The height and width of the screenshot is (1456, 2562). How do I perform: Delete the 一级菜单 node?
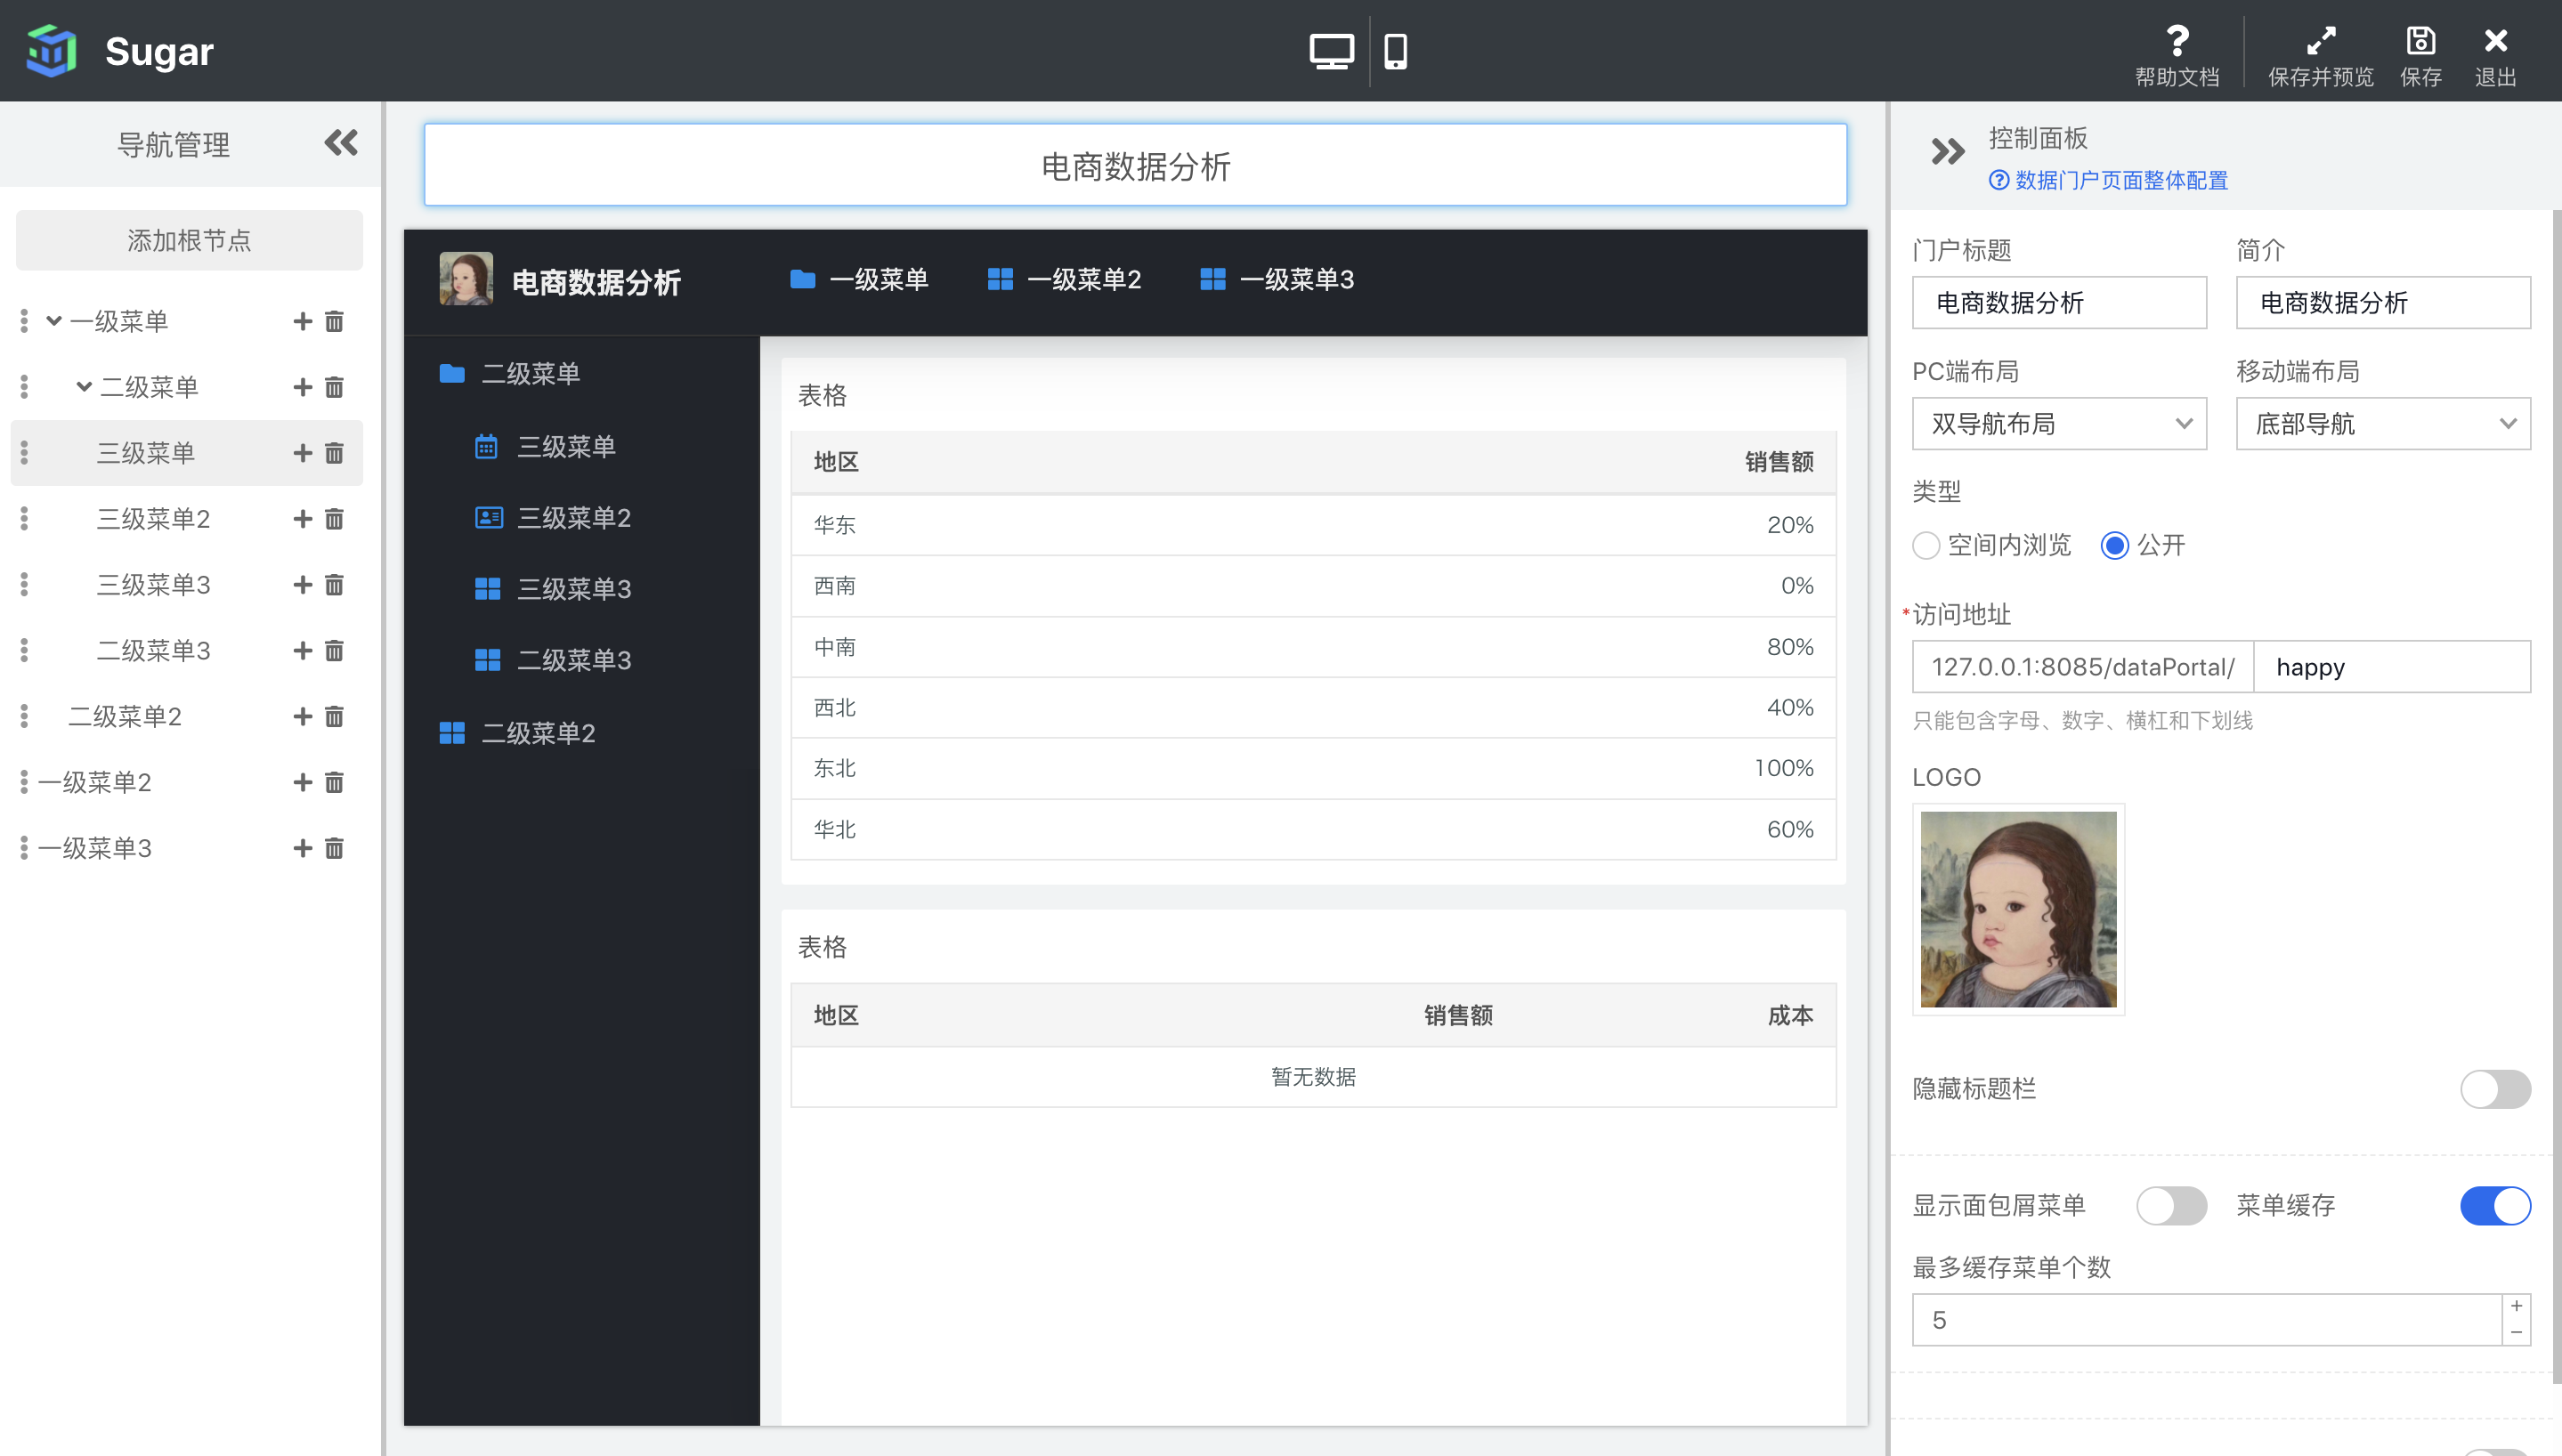coord(334,321)
